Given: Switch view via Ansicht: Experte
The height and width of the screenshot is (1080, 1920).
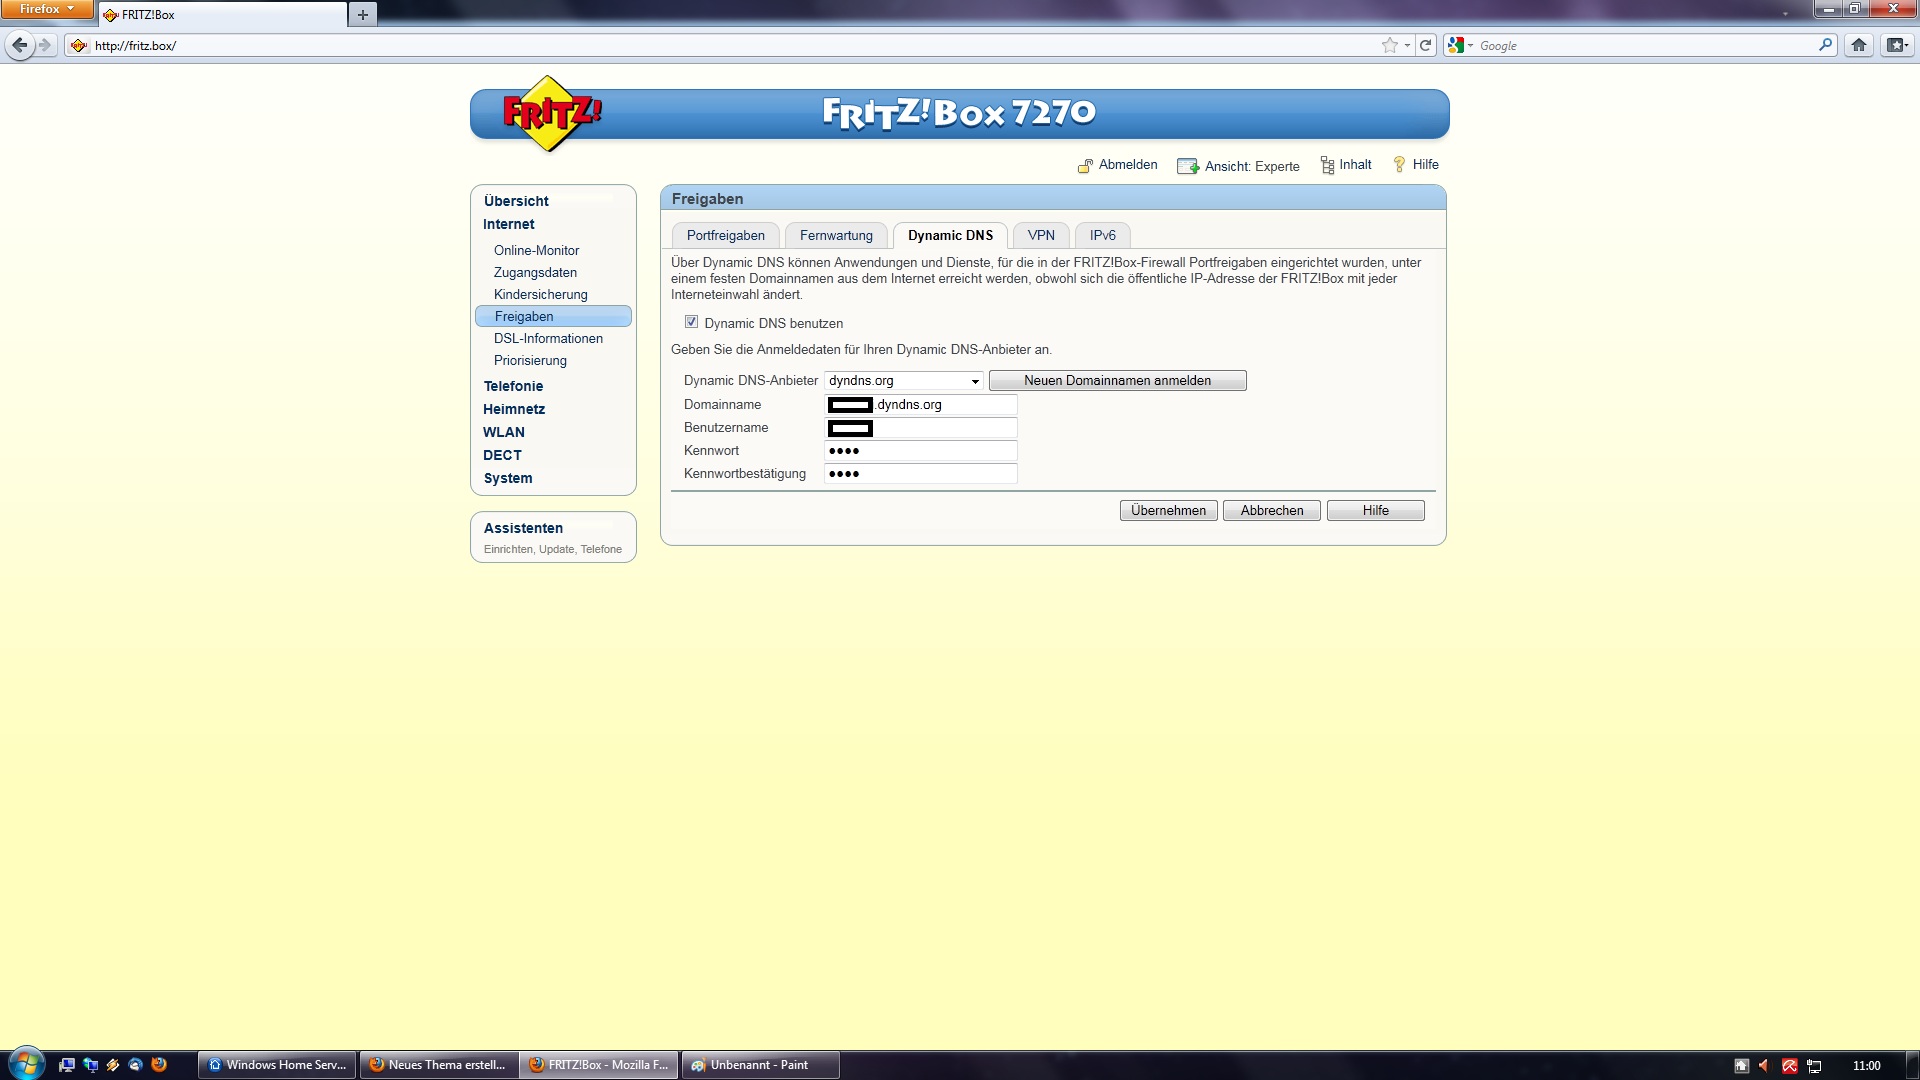Looking at the screenshot, I should tap(1239, 166).
